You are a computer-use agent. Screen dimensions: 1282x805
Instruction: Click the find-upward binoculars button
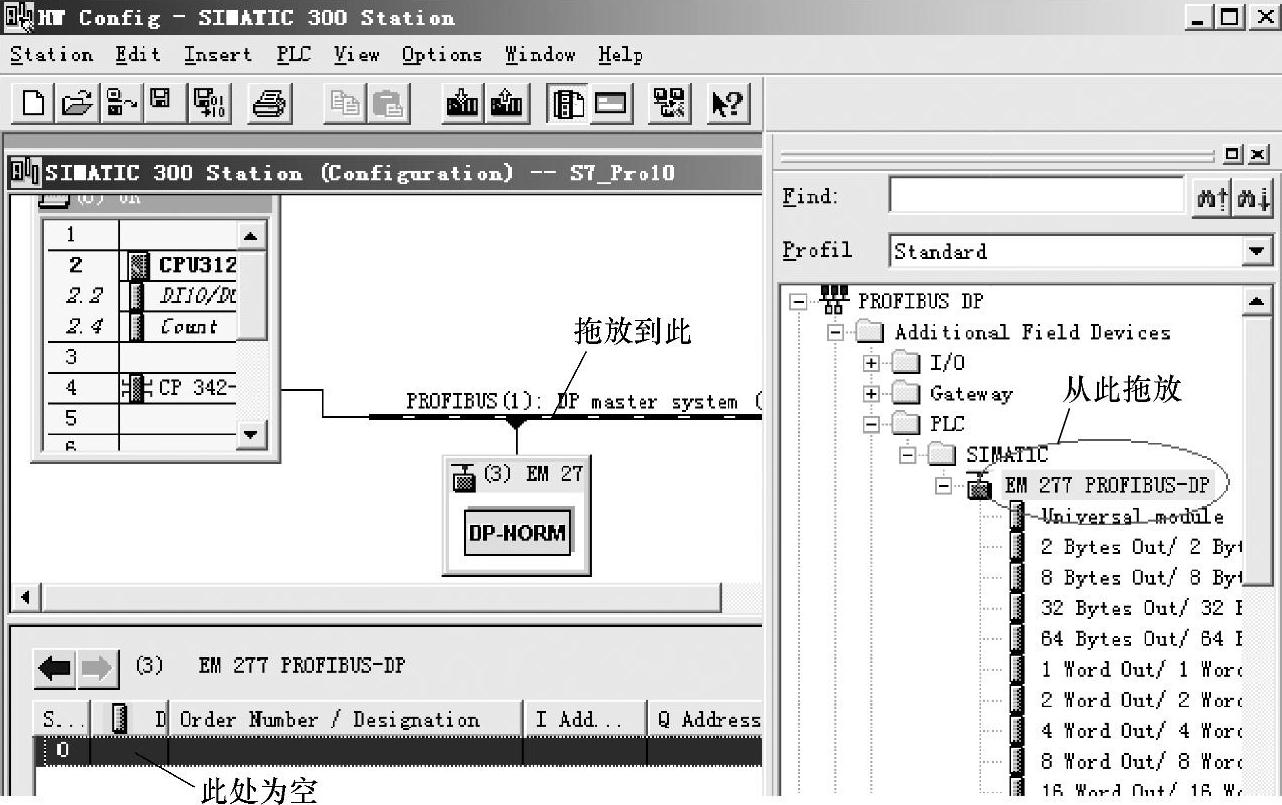click(1213, 196)
